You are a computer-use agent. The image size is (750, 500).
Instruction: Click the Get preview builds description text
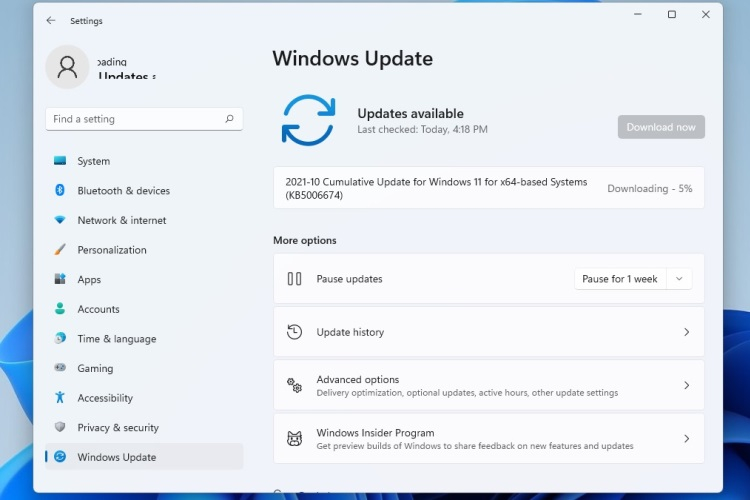(475, 446)
